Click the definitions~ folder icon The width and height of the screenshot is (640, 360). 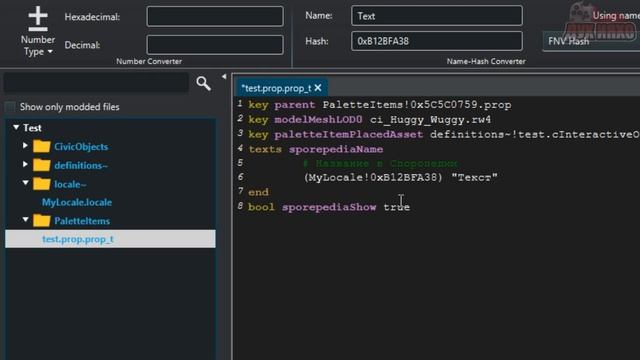tap(41, 165)
